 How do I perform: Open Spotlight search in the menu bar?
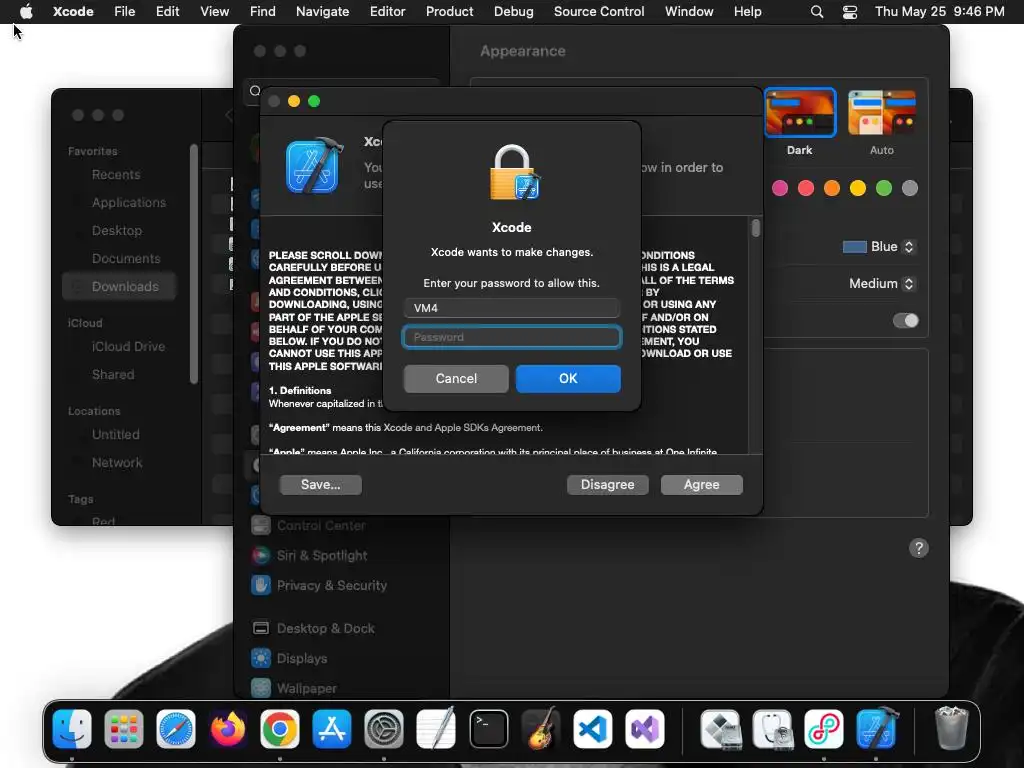[816, 11]
